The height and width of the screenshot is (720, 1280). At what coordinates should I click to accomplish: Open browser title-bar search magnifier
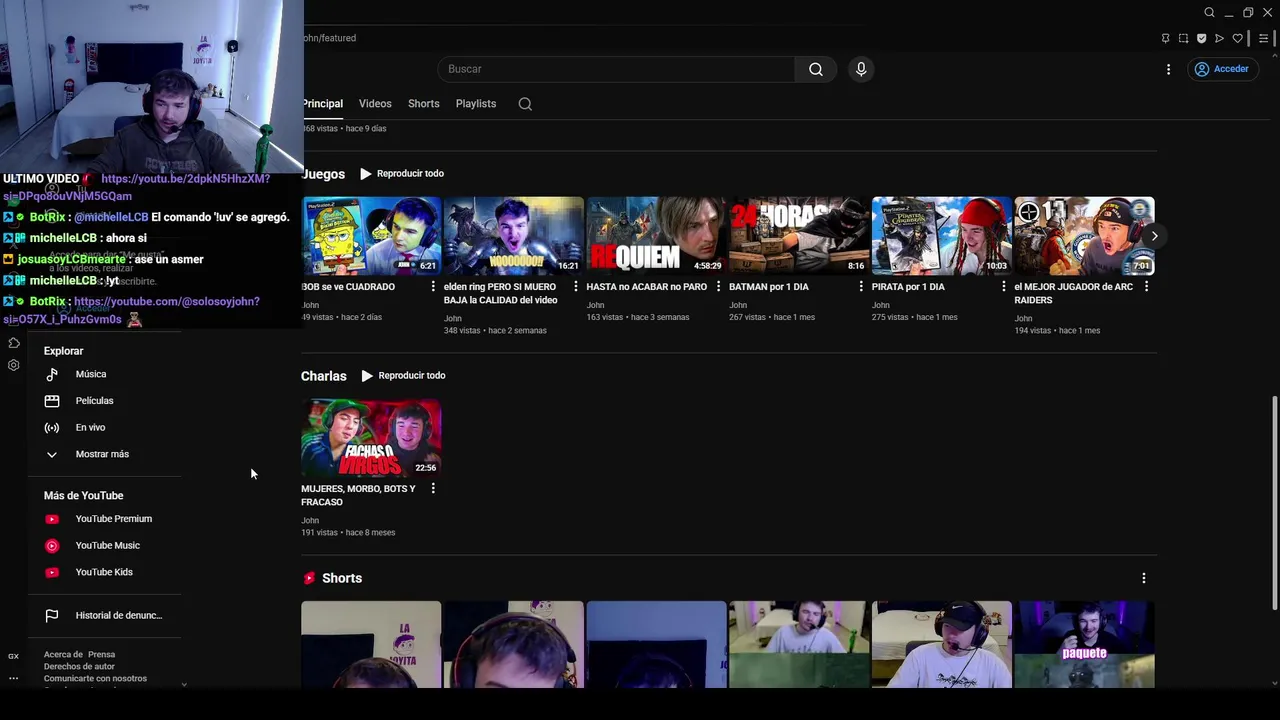(1209, 13)
